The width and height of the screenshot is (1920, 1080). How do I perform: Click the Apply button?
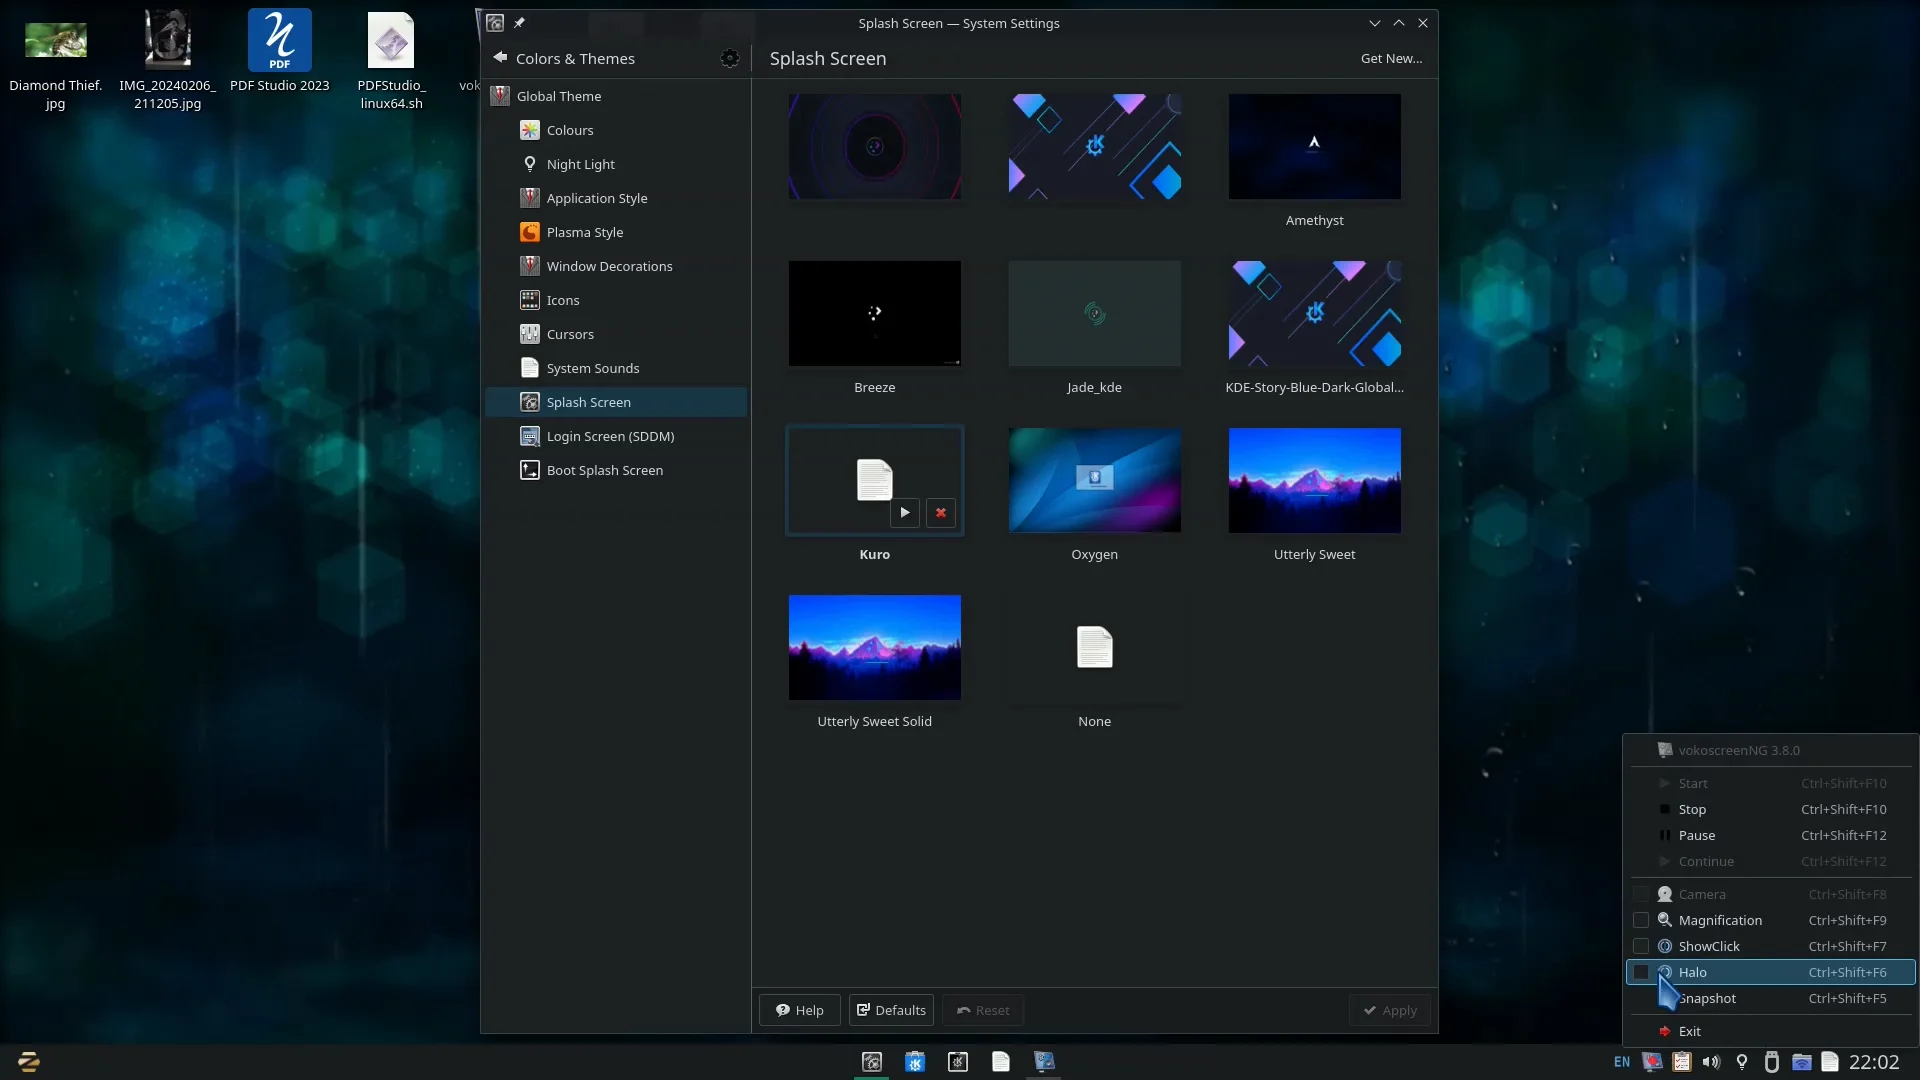tap(1390, 1010)
